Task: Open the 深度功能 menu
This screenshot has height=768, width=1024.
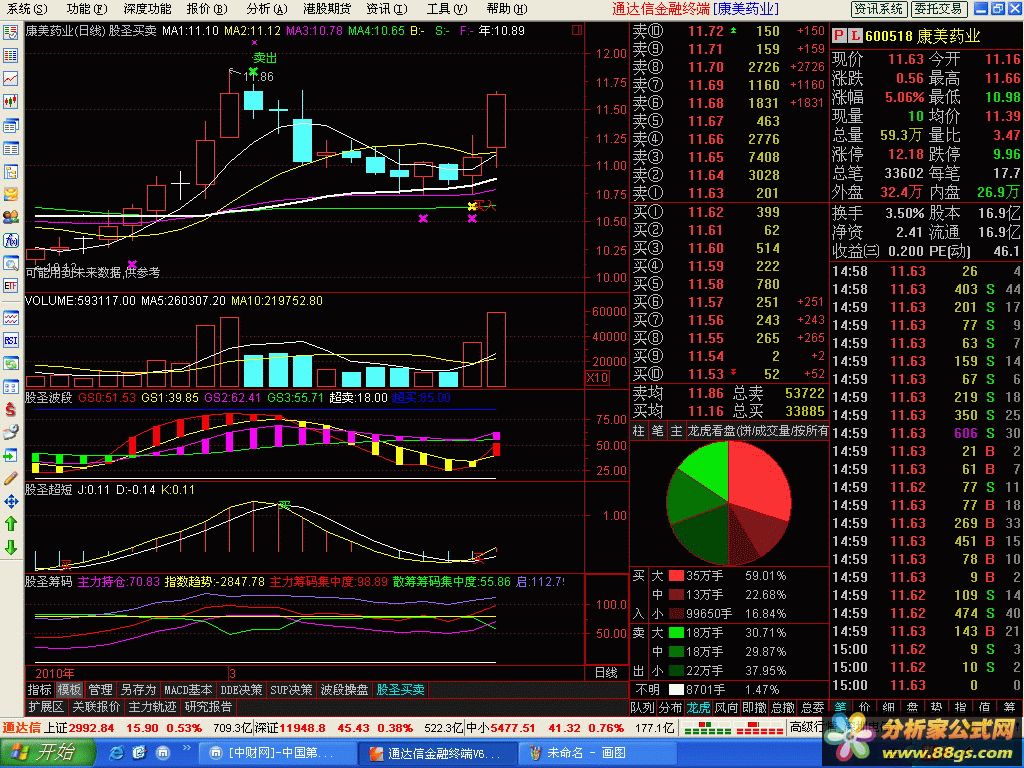Action: coord(147,8)
